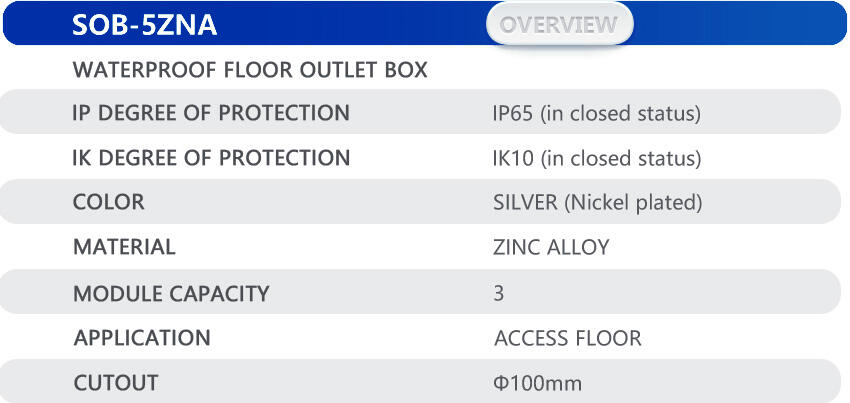Click the IK Degree of Protection label
Screen dimensions: 850x403
click(x=211, y=158)
